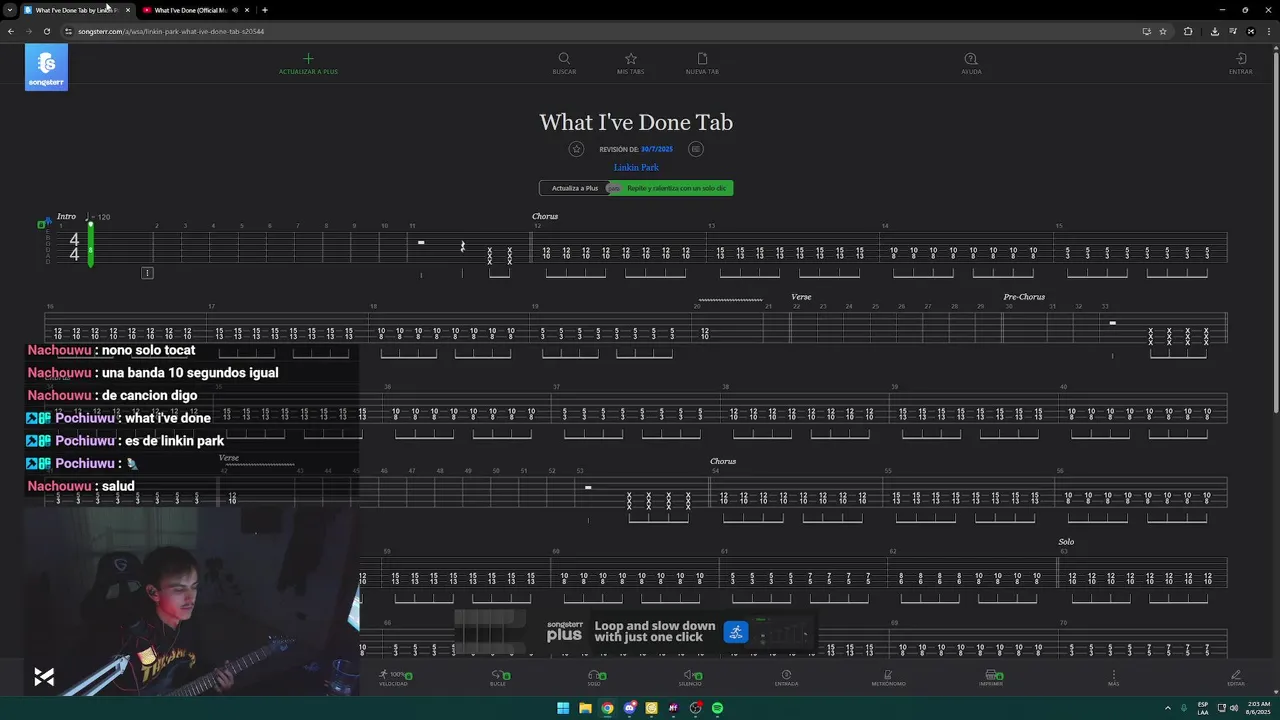This screenshot has height=720, width=1280.
Task: Open the browser downloads icon
Action: 1214,31
